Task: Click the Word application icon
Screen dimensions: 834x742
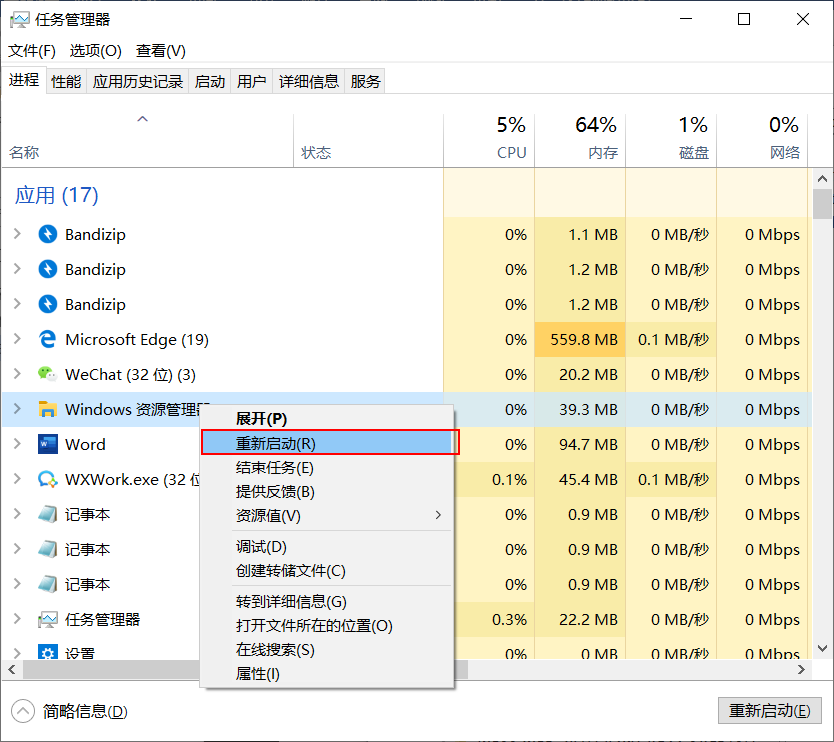Action: [47, 444]
